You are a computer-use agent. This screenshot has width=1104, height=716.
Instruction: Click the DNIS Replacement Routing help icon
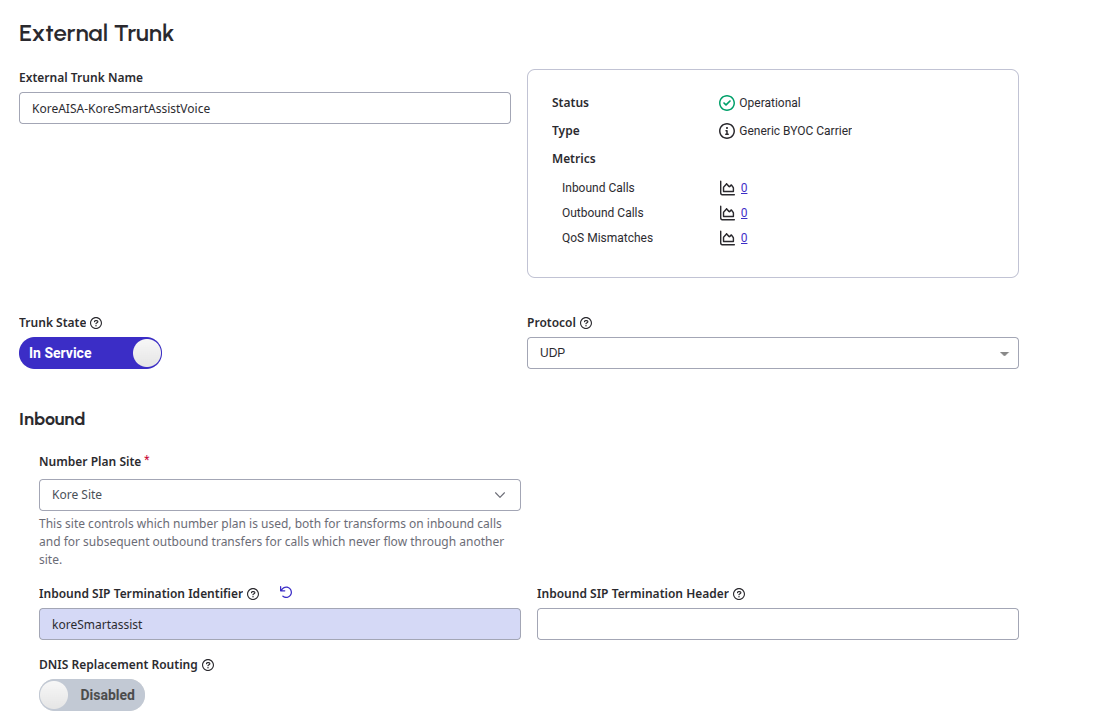point(208,665)
